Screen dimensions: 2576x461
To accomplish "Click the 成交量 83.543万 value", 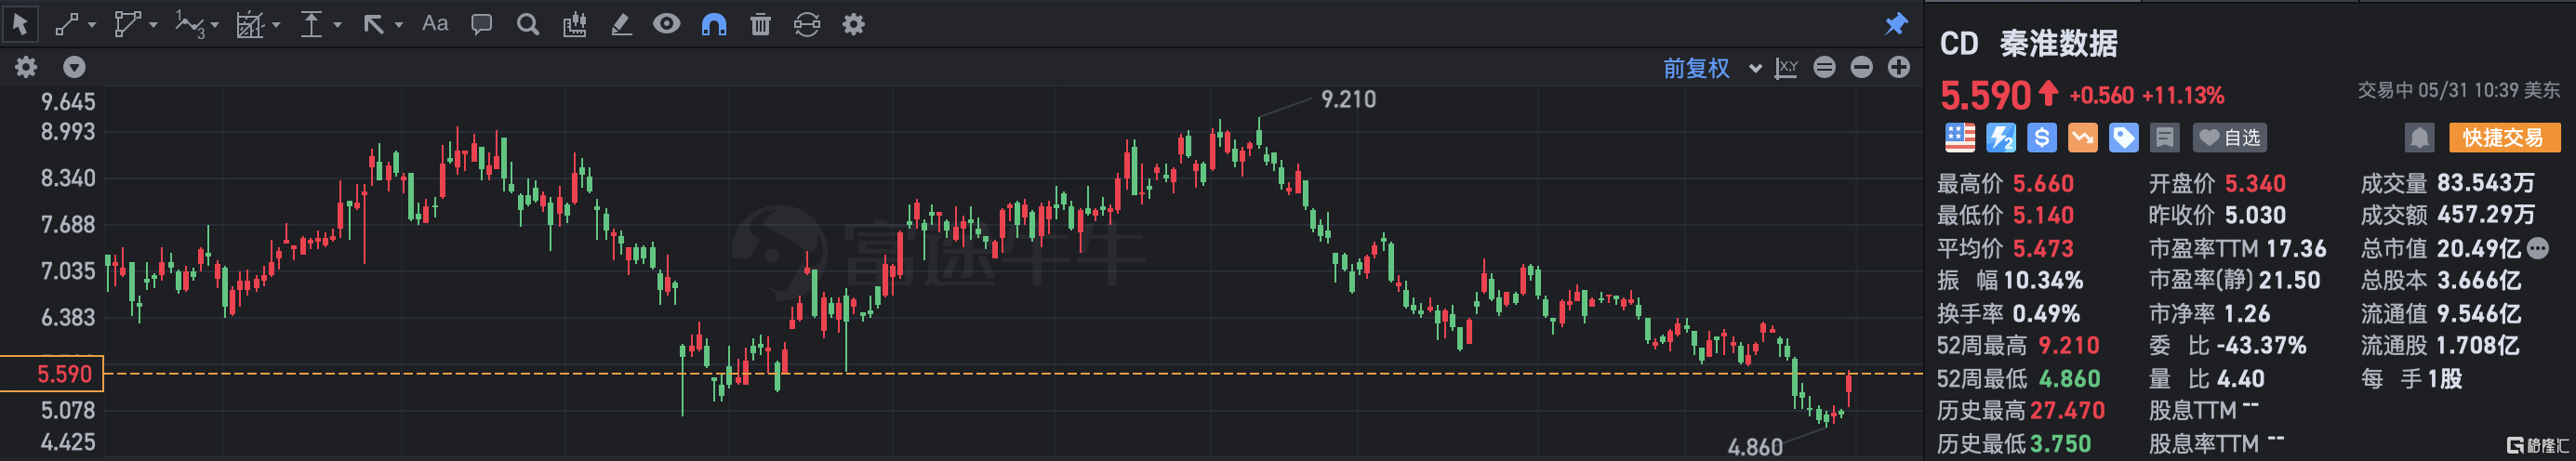I will coord(2485,183).
